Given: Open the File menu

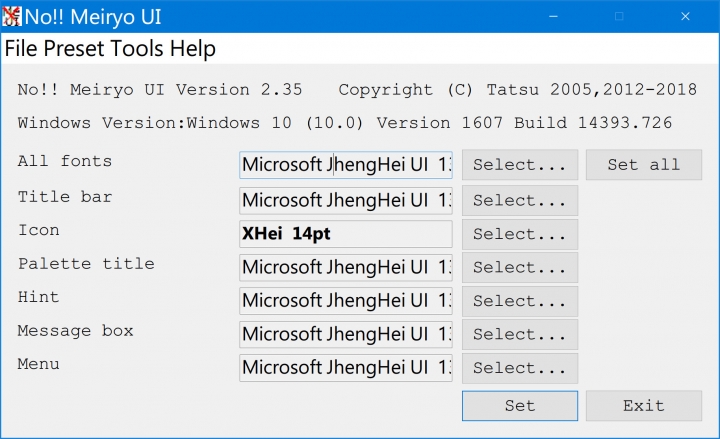Looking at the screenshot, I should pyautogui.click(x=21, y=48).
